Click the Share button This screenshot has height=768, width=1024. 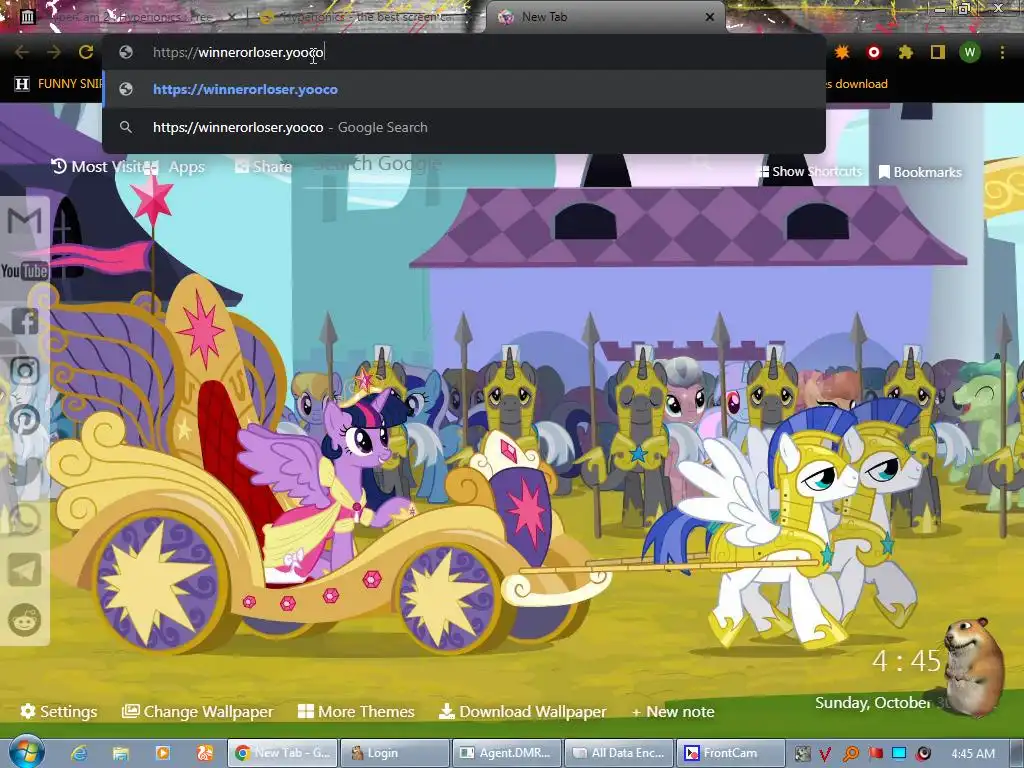click(264, 167)
